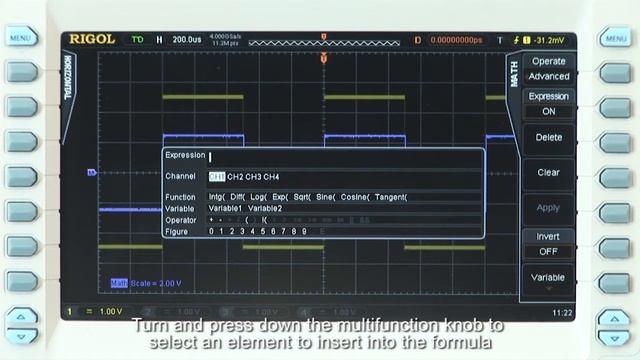Select the Delete menu item
The width and height of the screenshot is (640, 360).
tap(549, 138)
